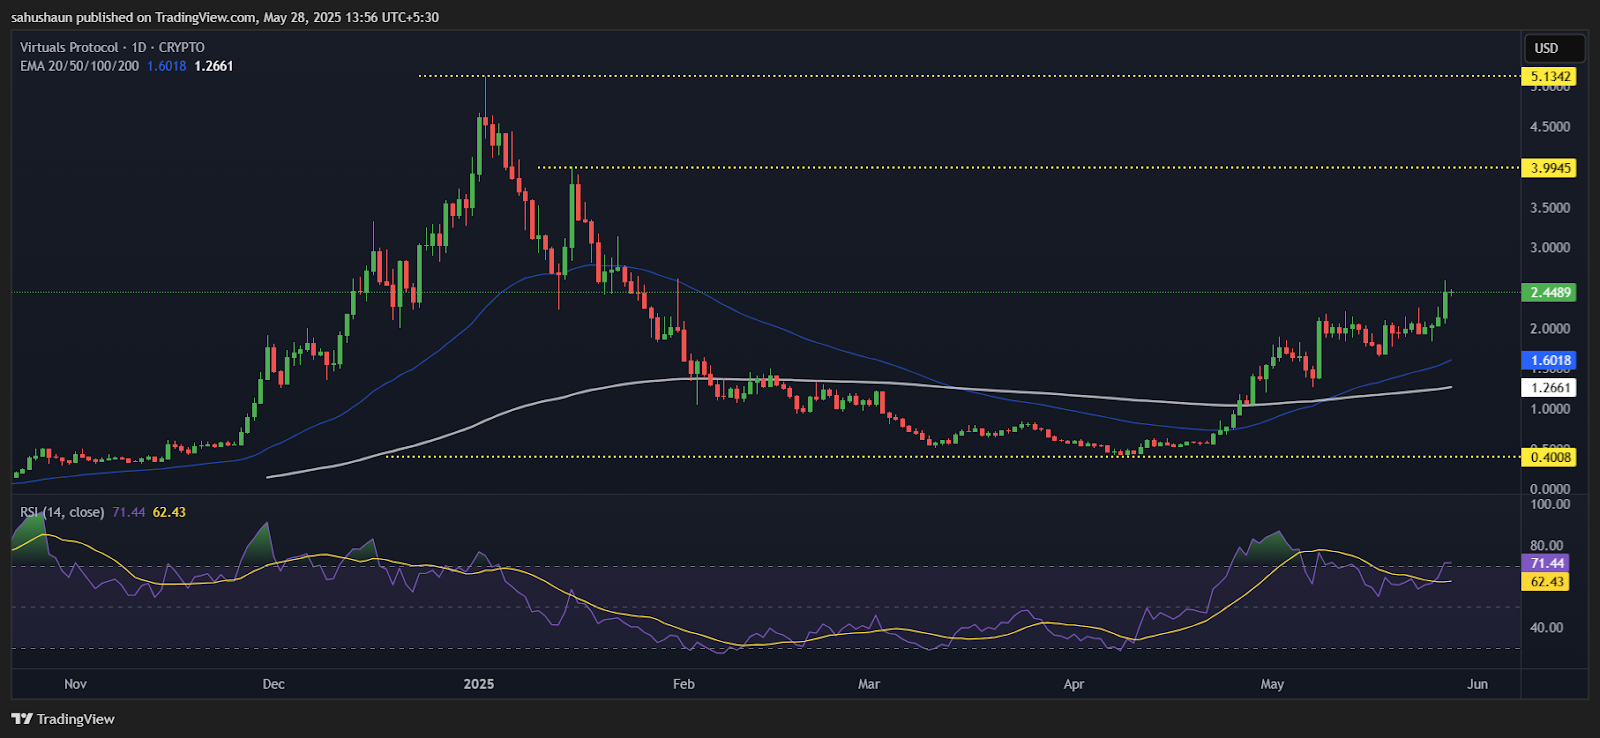
Task: Click the white 1.2661 EMA axis tag
Action: 1549,388
